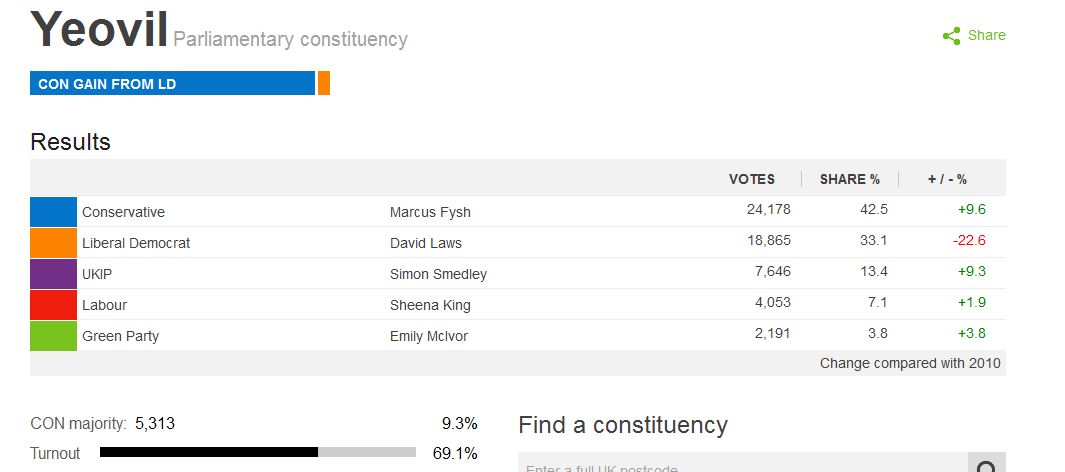This screenshot has height=472, width=1065.
Task: Click the postcode search magnifier icon
Action: coord(986,466)
